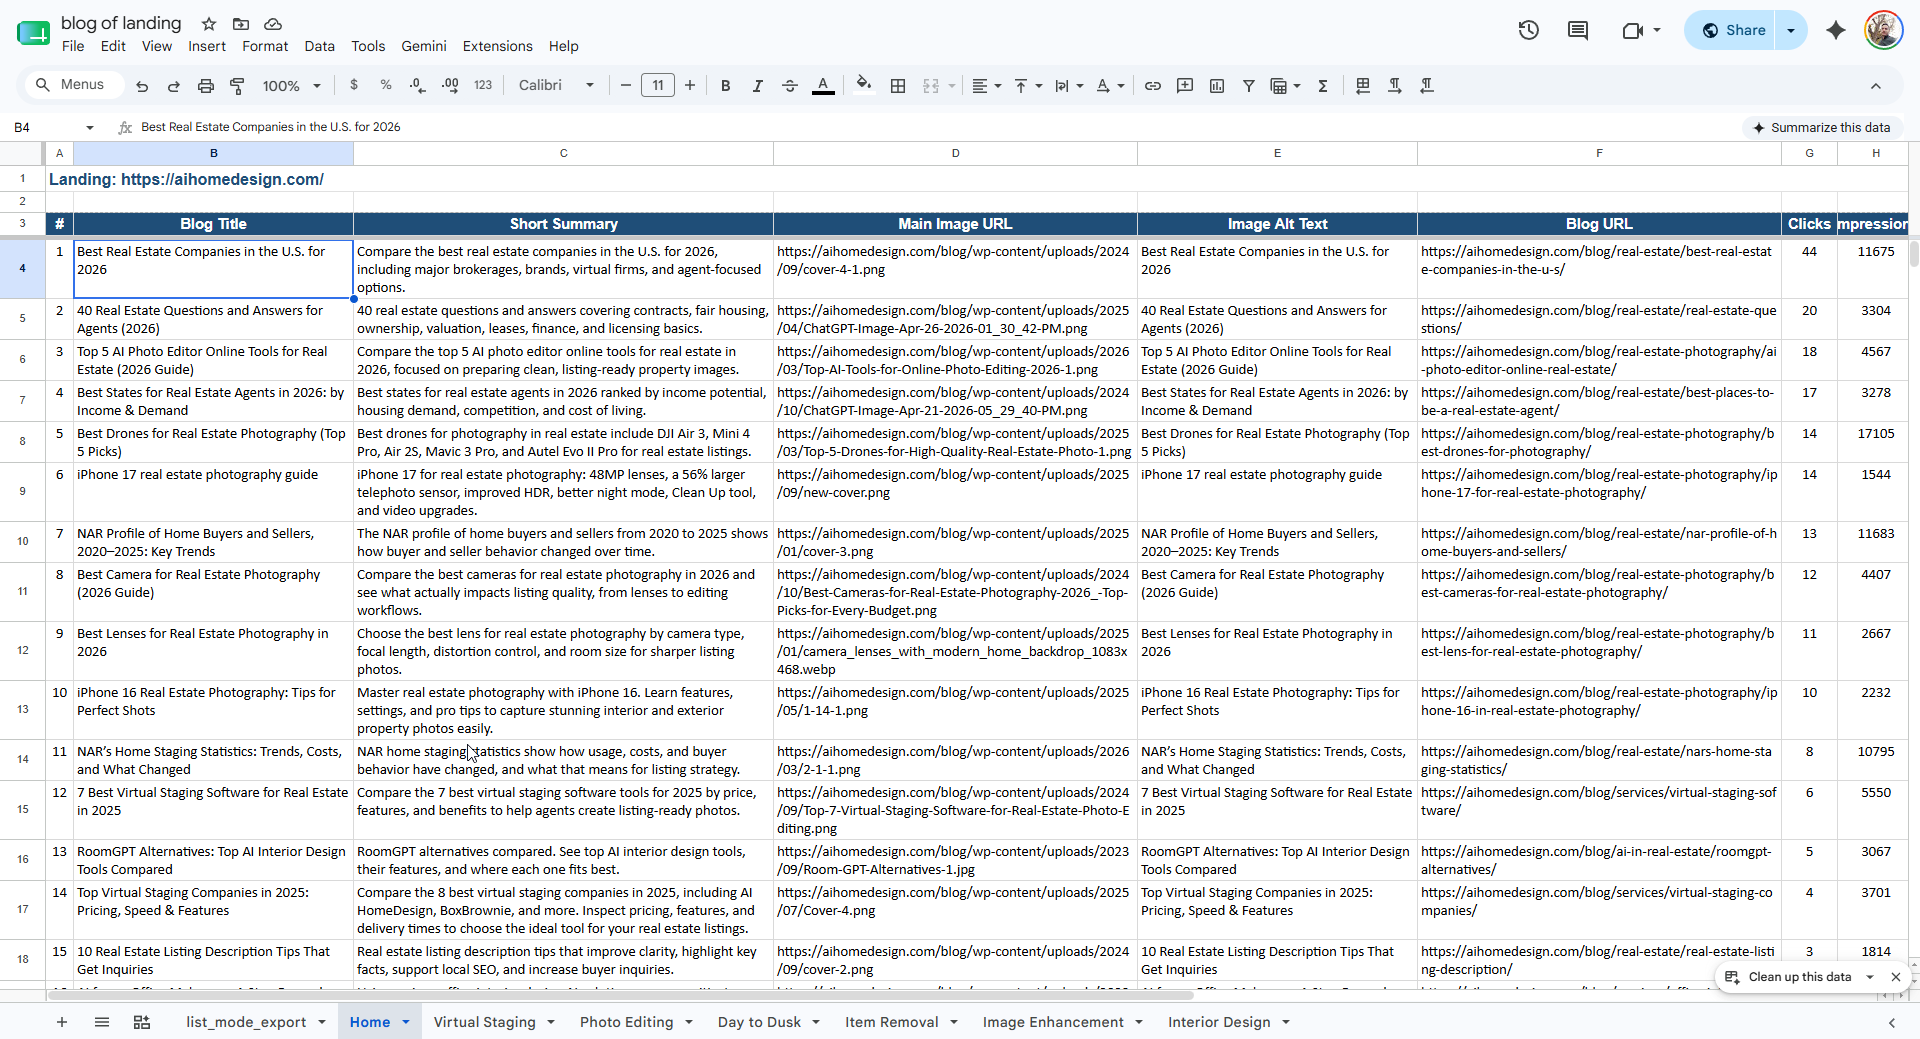This screenshot has width=1920, height=1039.
Task: Open the Gemini sparkle icon
Action: [x=1836, y=30]
